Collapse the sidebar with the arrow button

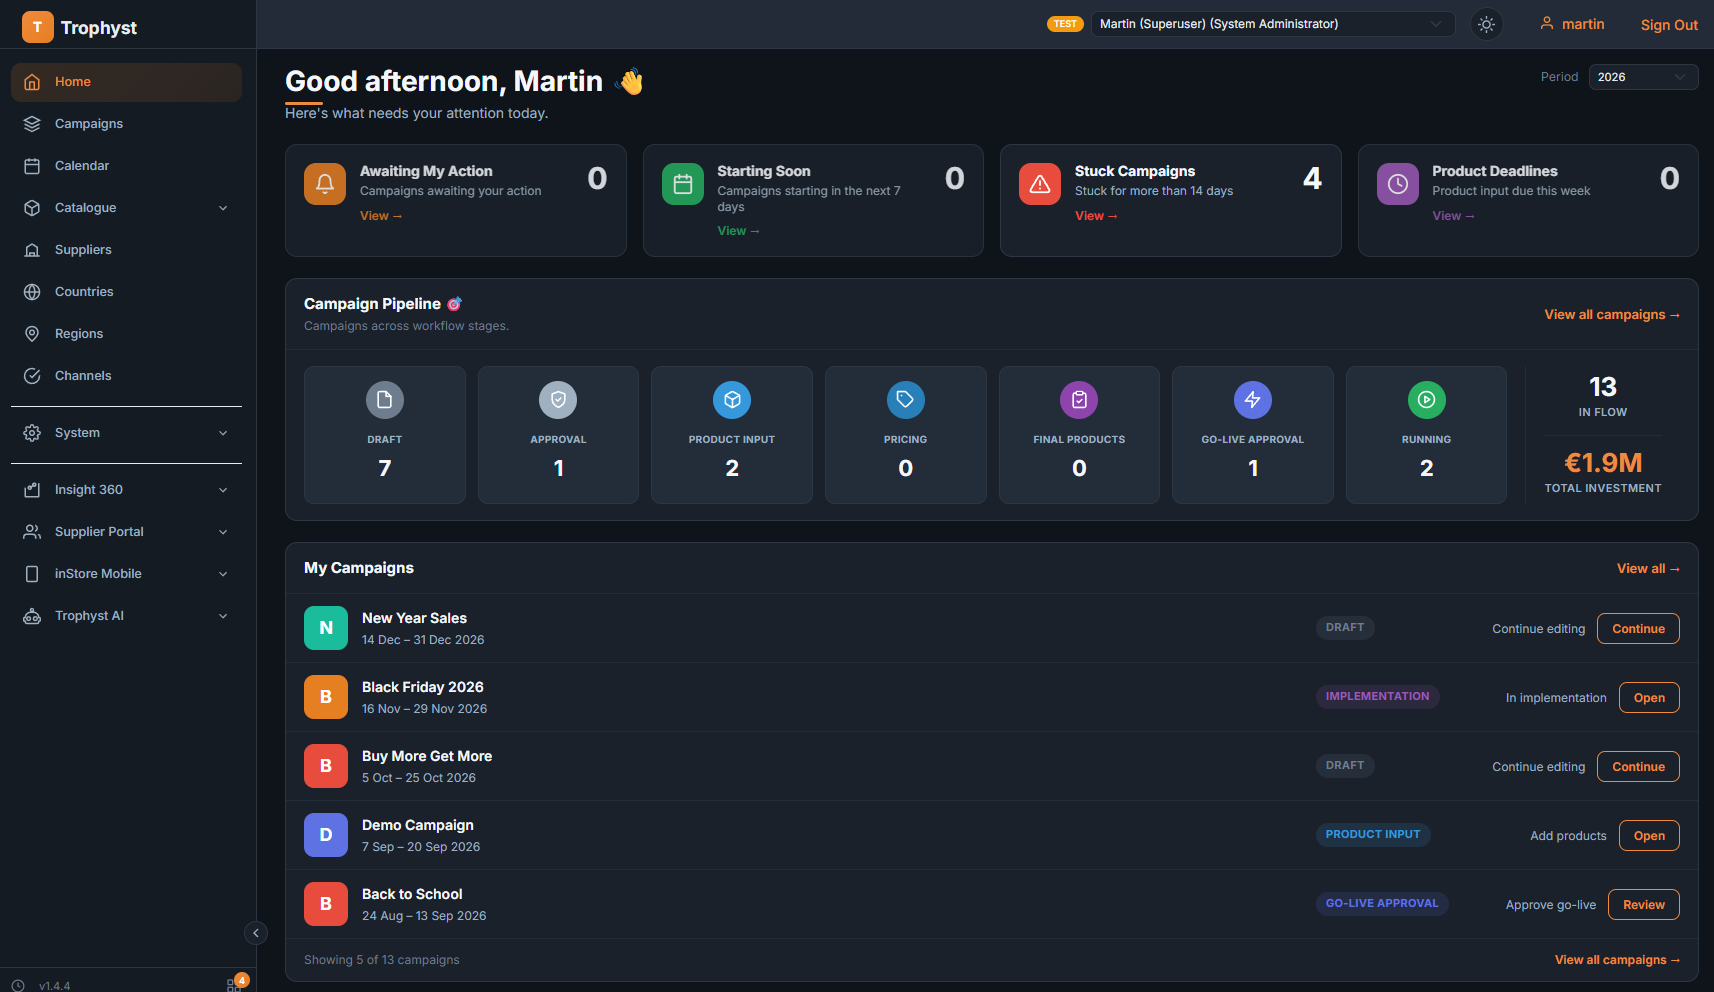(x=256, y=933)
